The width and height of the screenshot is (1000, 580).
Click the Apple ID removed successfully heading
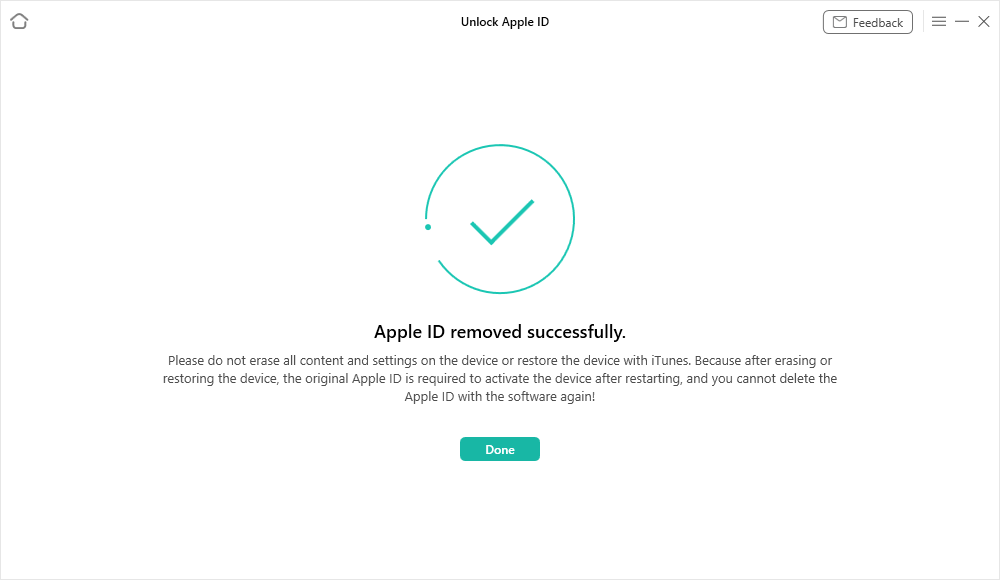[500, 331]
